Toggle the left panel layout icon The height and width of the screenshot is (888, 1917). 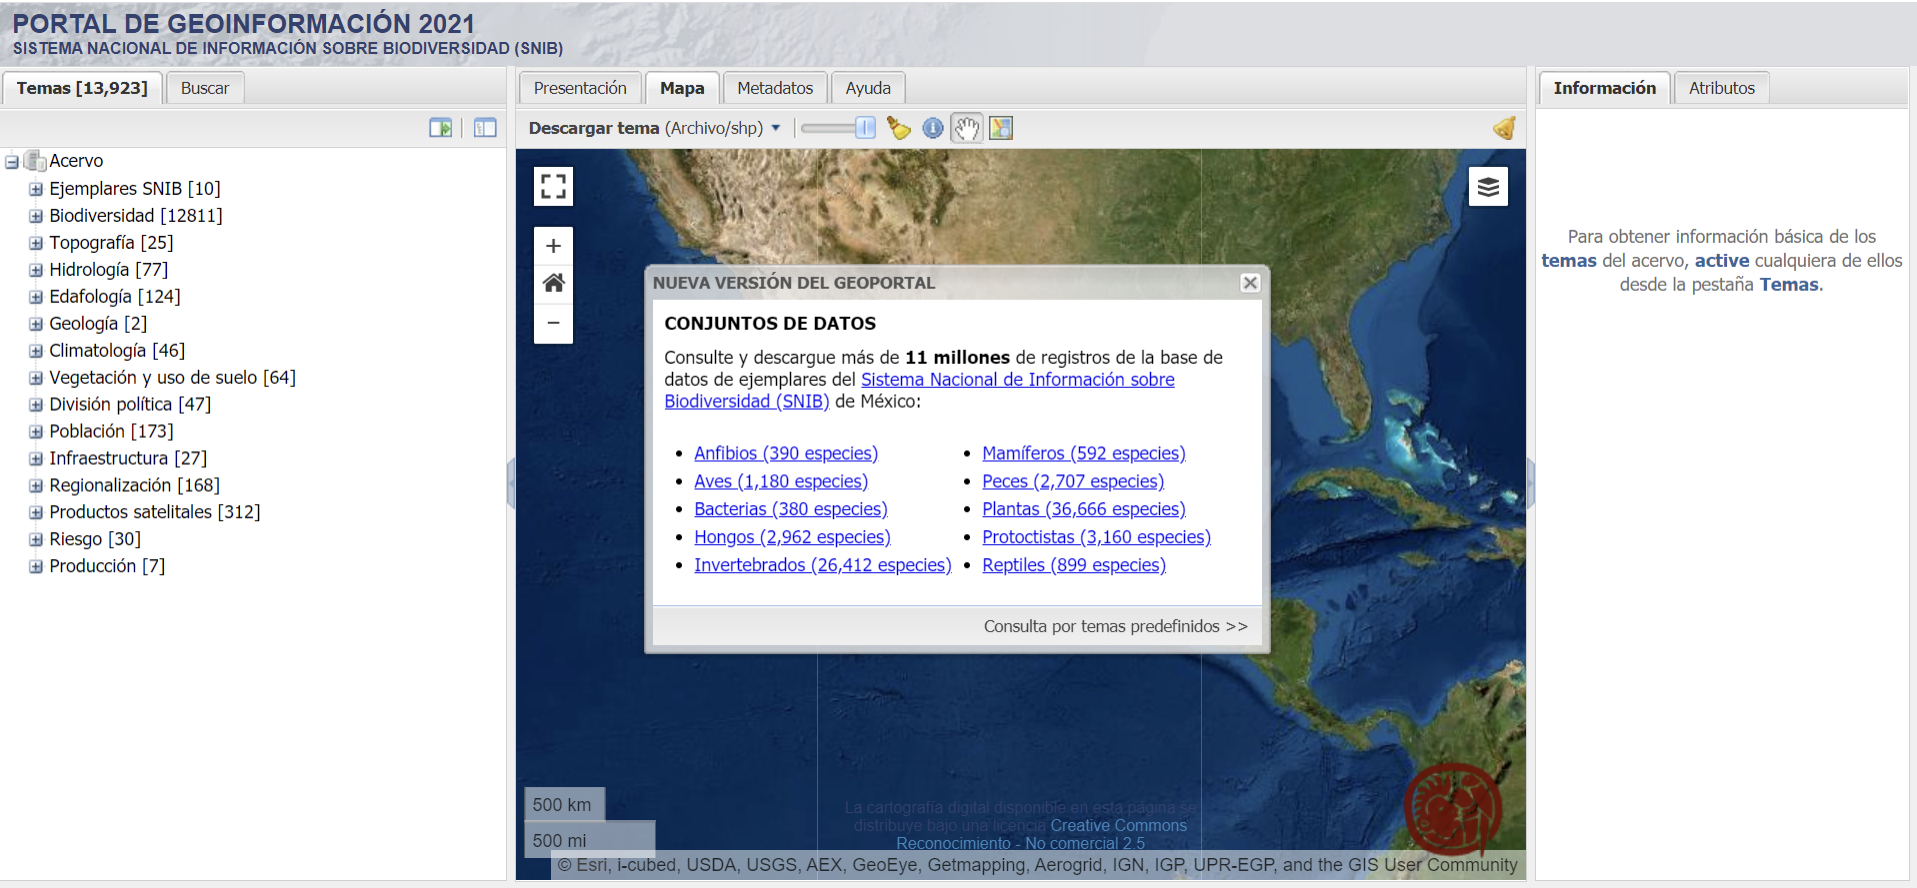485,128
